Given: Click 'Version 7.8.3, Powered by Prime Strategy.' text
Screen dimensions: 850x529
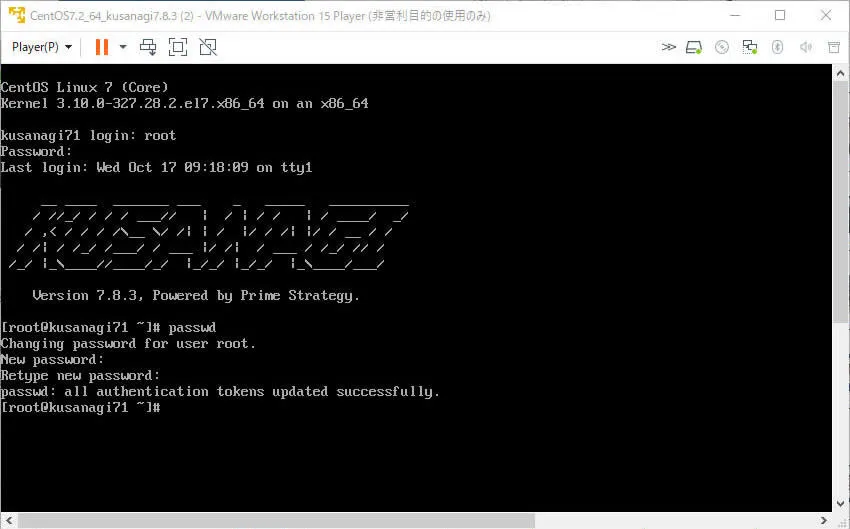Looking at the screenshot, I should pos(196,296).
